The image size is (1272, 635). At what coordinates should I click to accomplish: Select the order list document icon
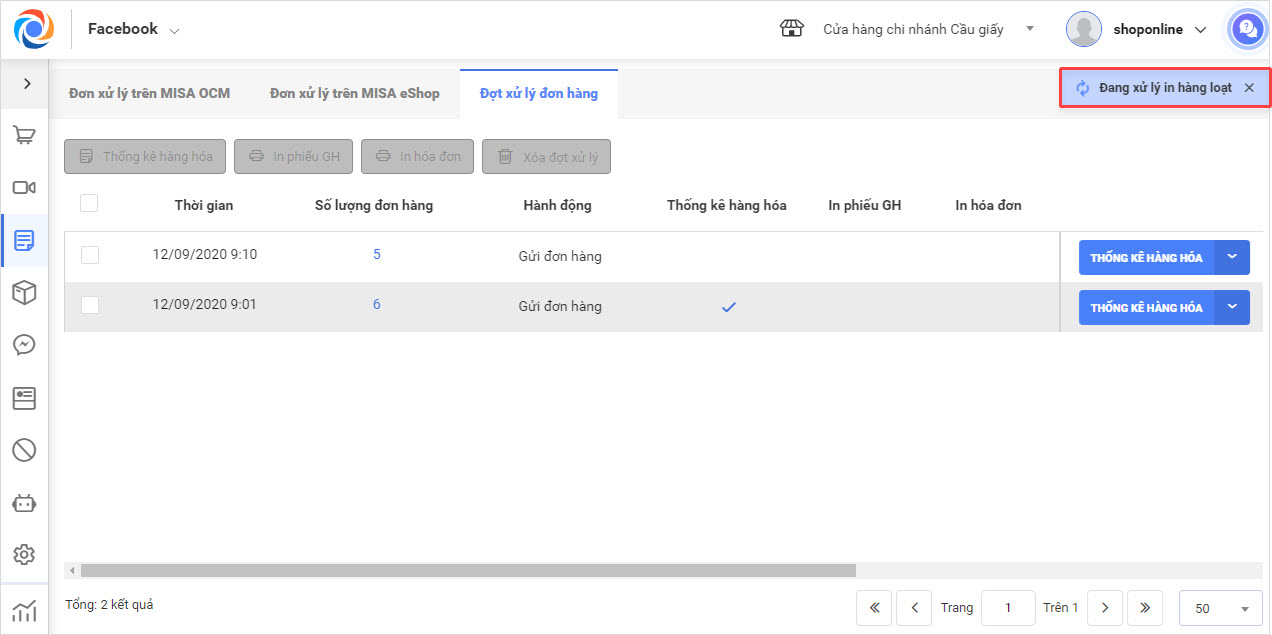click(x=24, y=240)
